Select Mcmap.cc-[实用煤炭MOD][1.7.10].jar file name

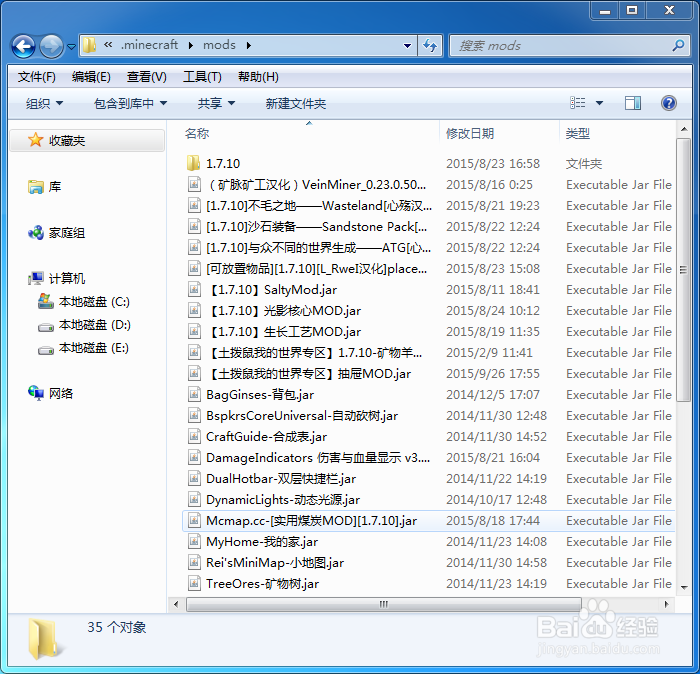point(312,521)
